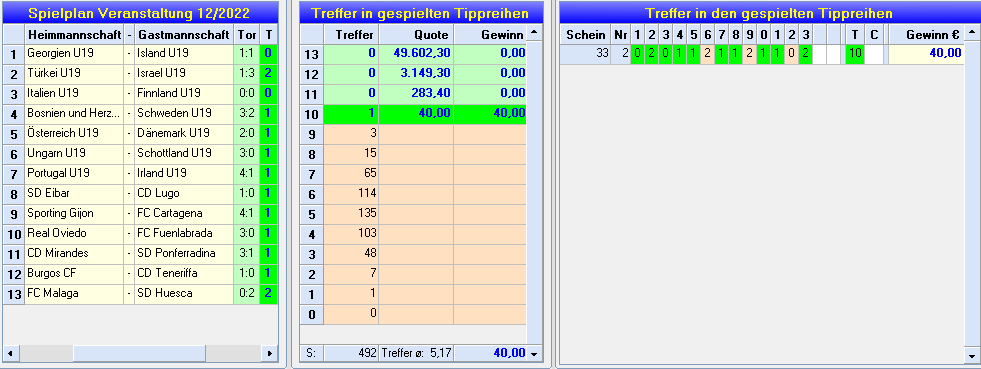The width and height of the screenshot is (981, 369).
Task: Click the Schein column header
Action: click(x=585, y=34)
